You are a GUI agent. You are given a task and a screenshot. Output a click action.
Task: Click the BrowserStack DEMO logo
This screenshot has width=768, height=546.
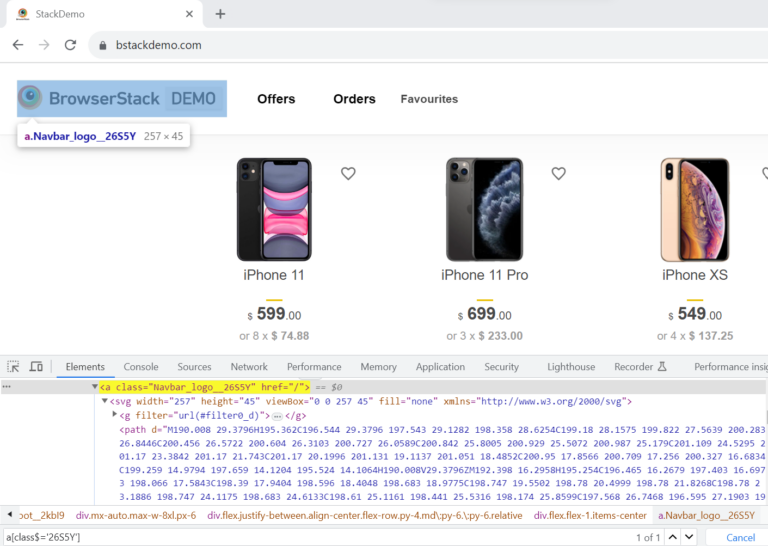coord(121,98)
